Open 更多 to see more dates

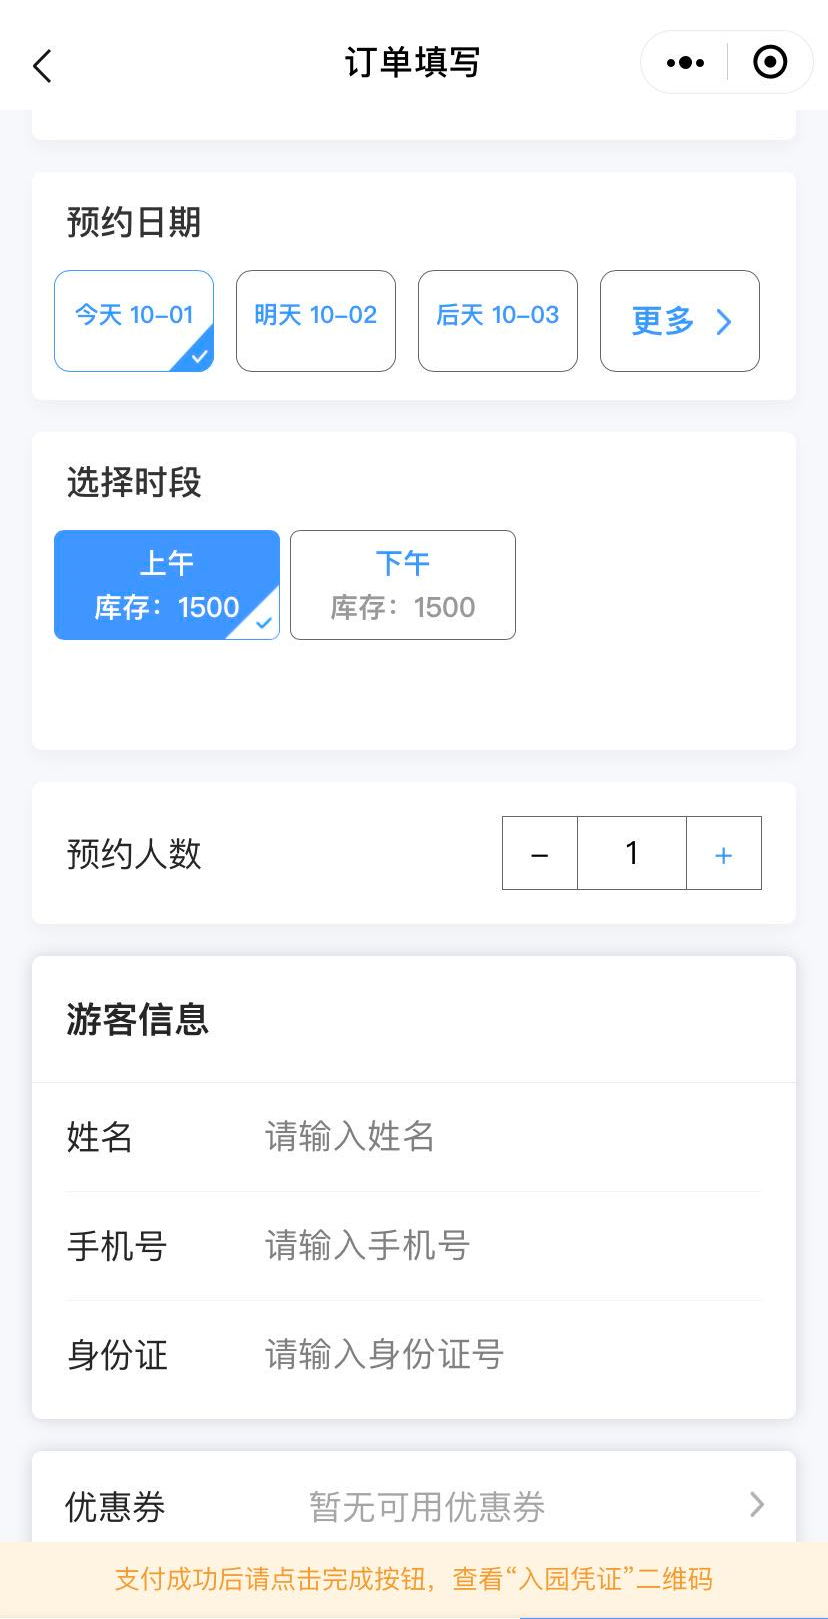click(x=680, y=321)
